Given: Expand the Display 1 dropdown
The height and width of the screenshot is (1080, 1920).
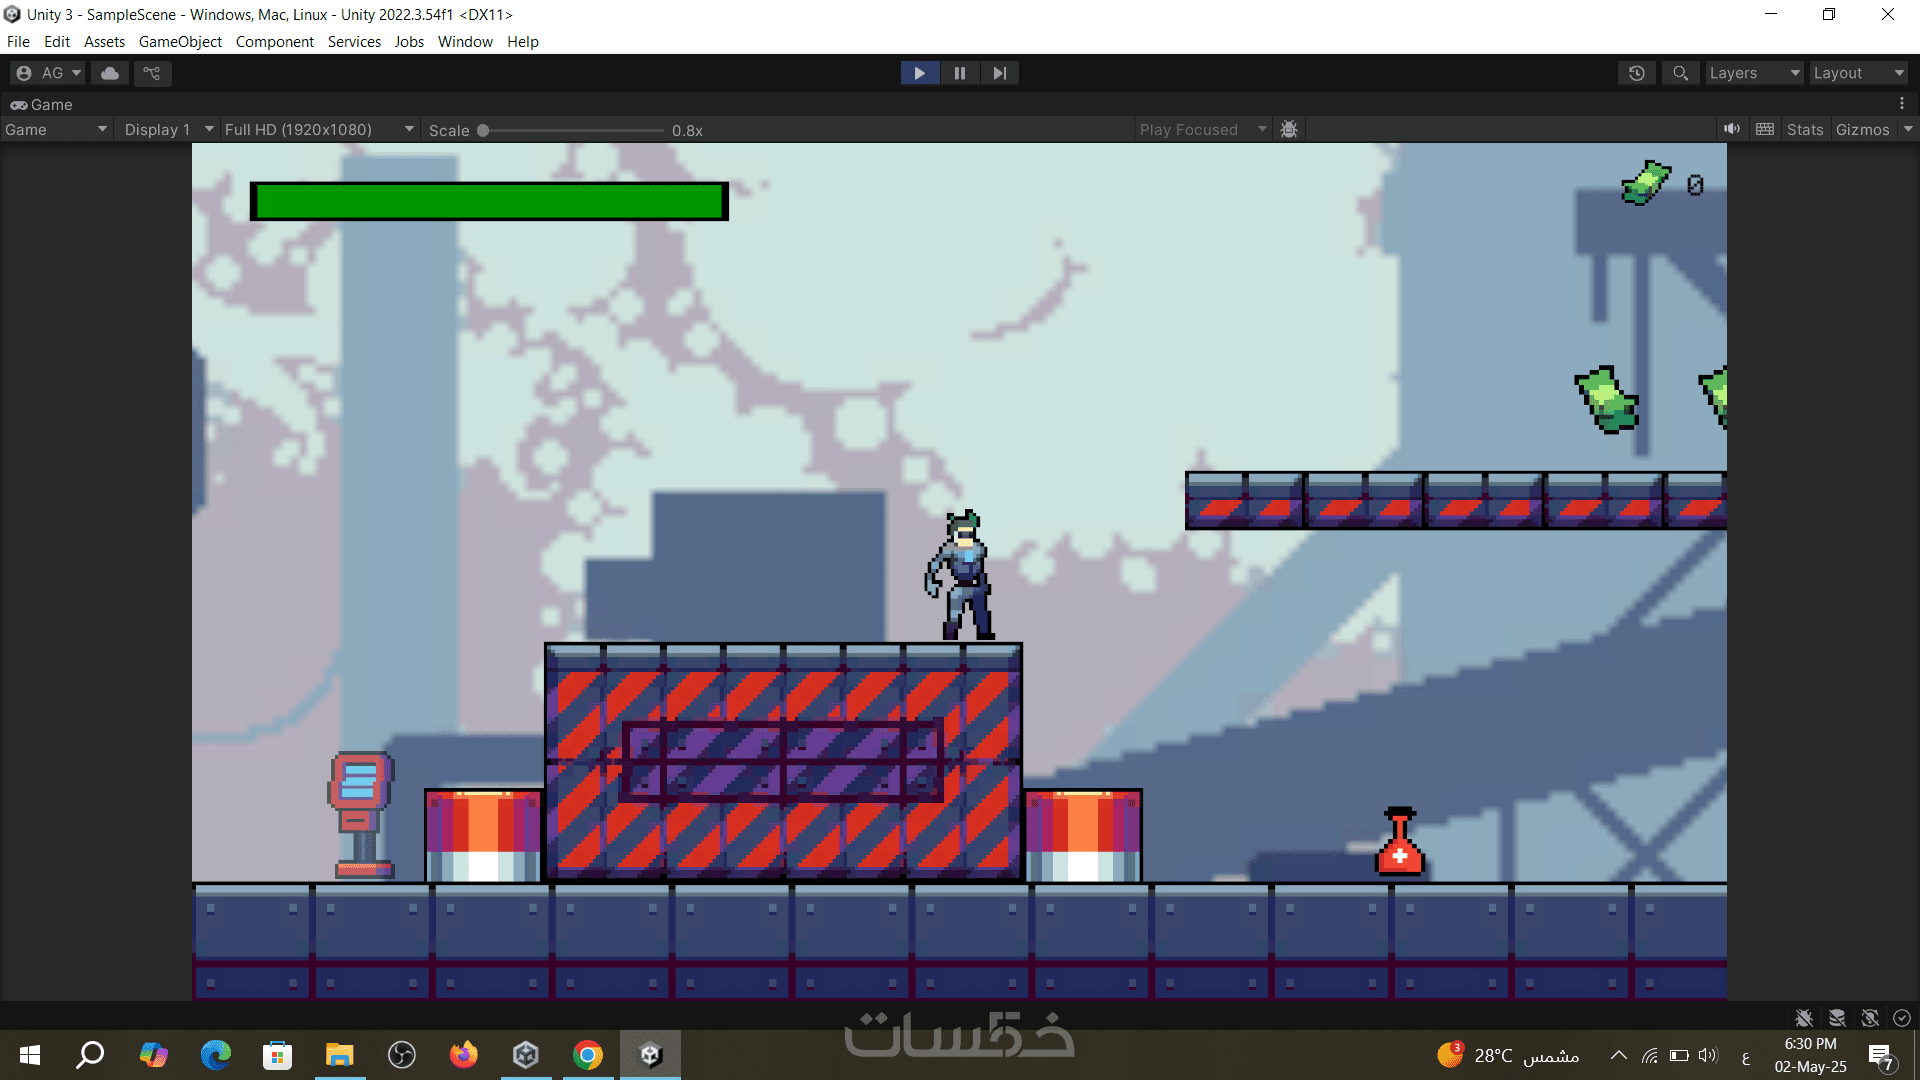Looking at the screenshot, I should [x=168, y=130].
